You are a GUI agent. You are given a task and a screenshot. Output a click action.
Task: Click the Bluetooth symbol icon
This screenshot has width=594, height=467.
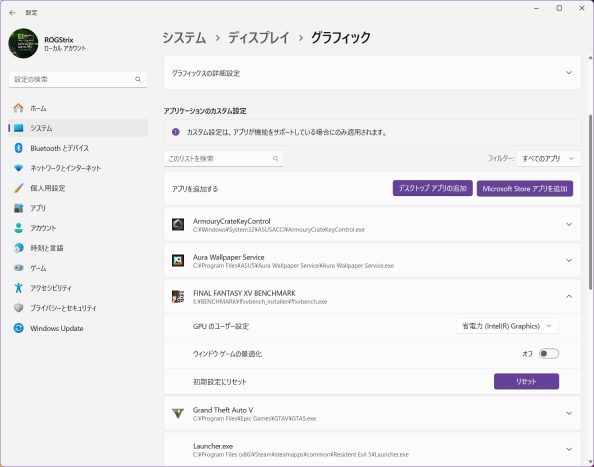[19, 148]
